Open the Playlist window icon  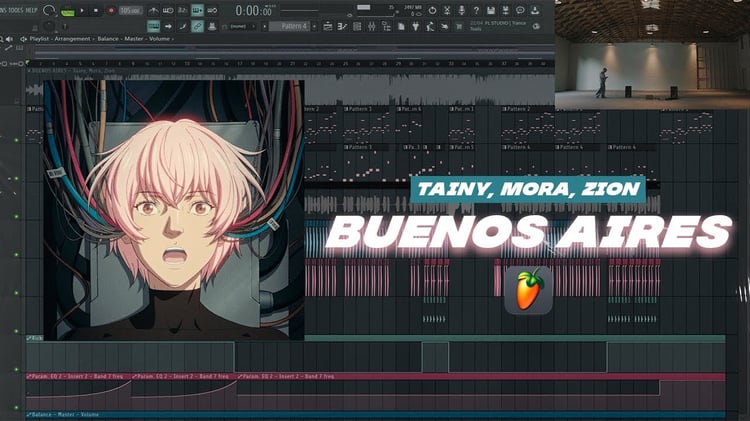point(328,27)
